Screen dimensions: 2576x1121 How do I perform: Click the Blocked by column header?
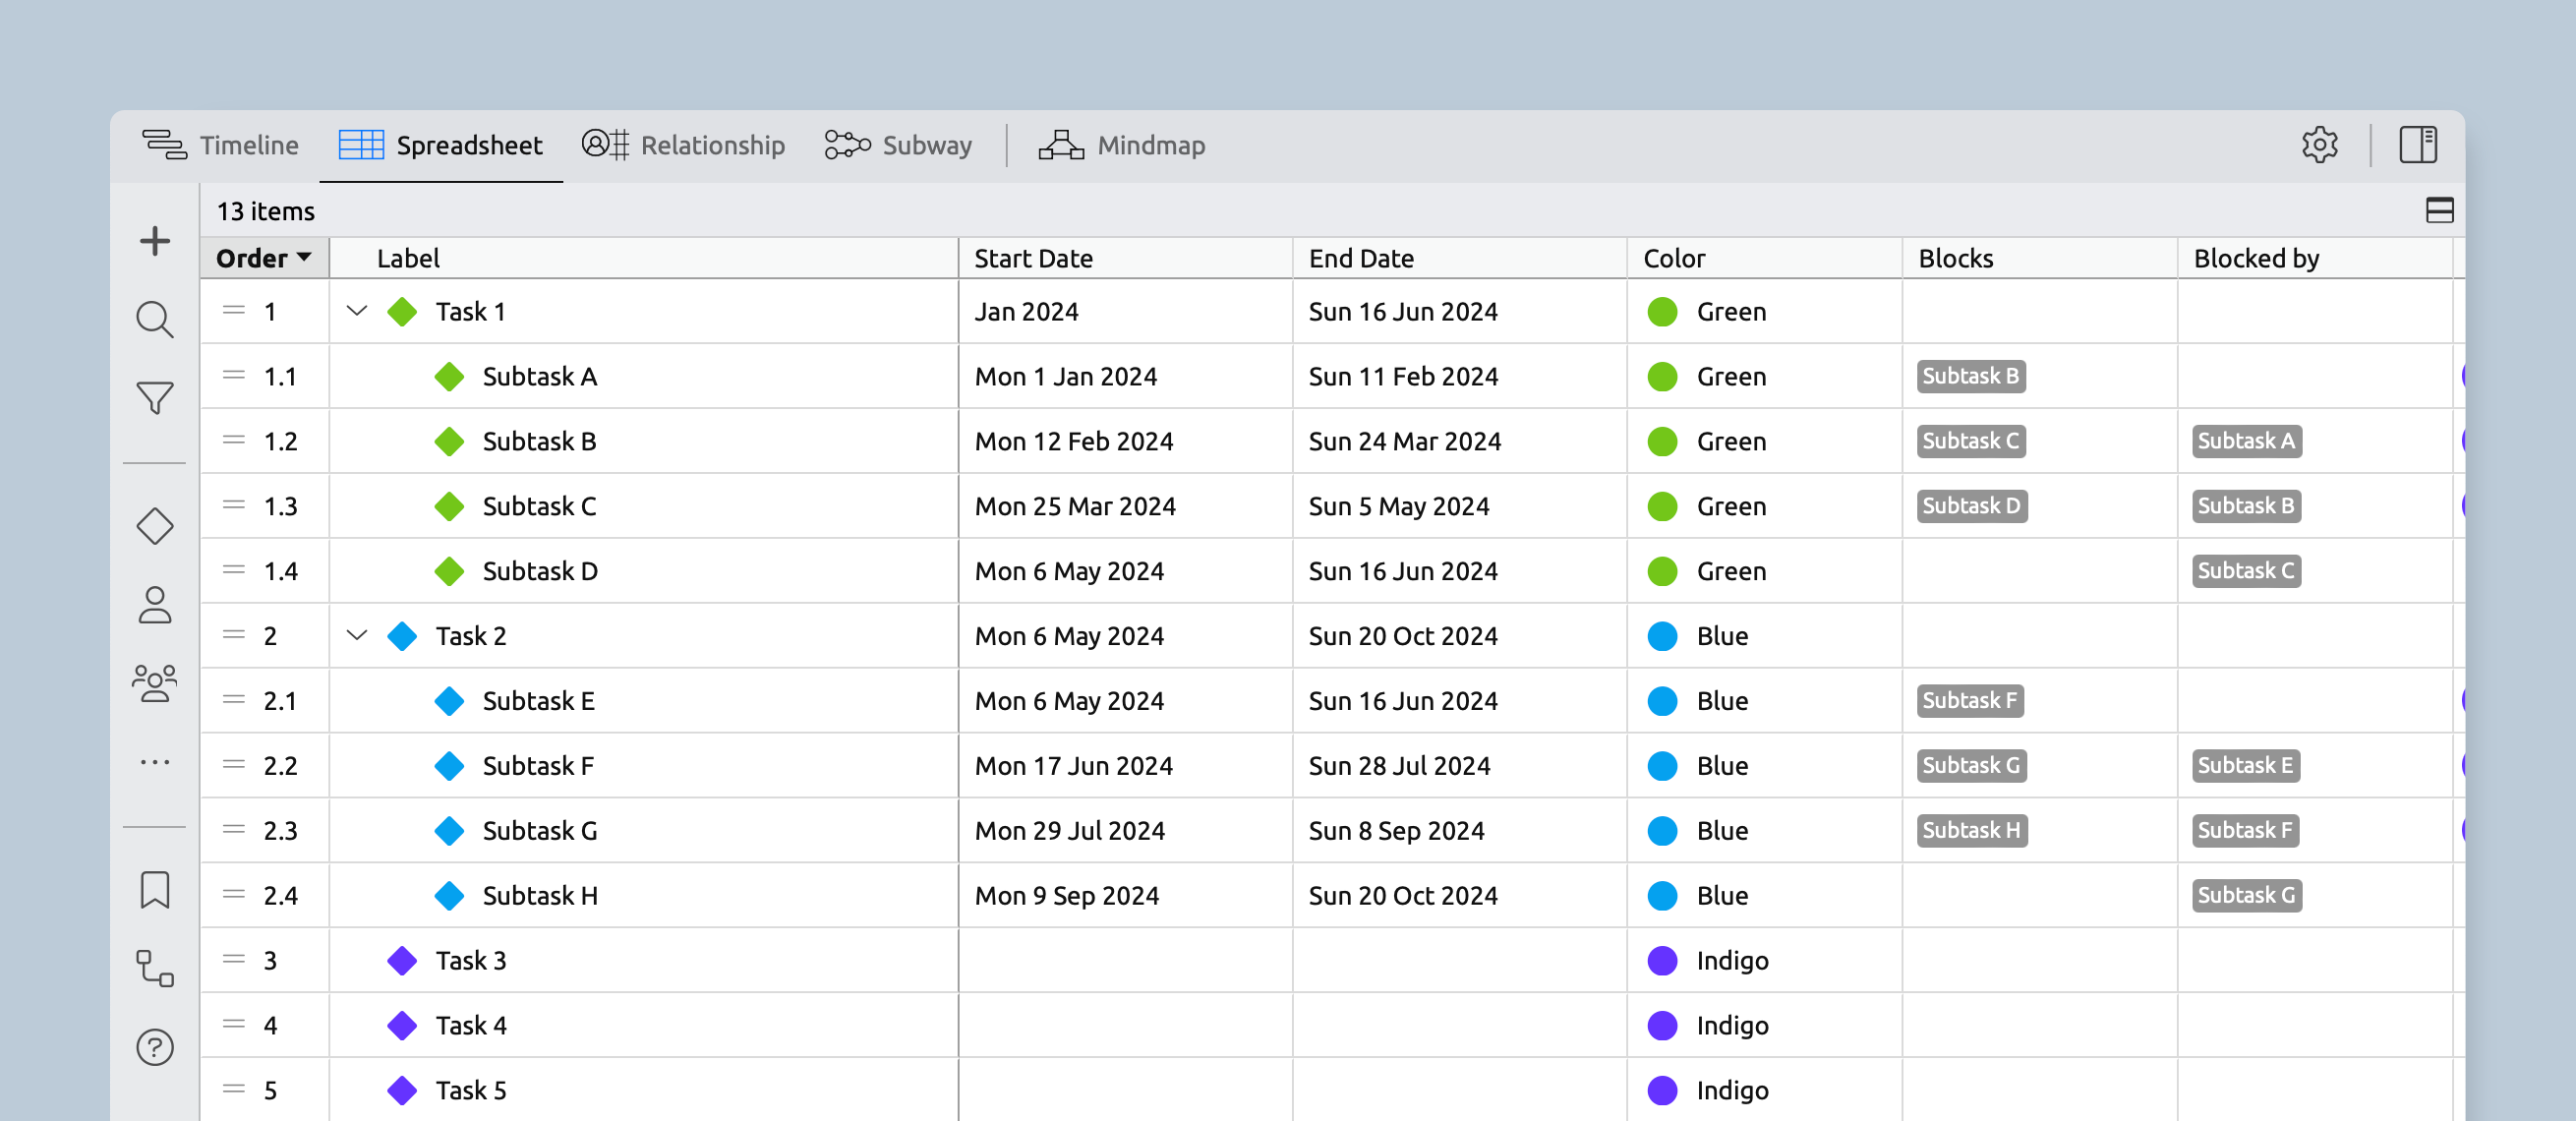tap(2315, 258)
